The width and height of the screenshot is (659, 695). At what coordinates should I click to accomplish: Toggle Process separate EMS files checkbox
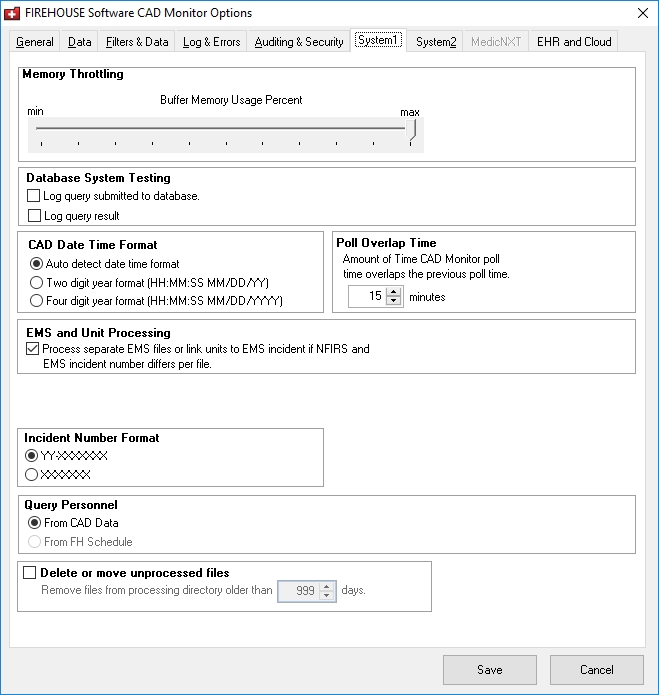32,349
